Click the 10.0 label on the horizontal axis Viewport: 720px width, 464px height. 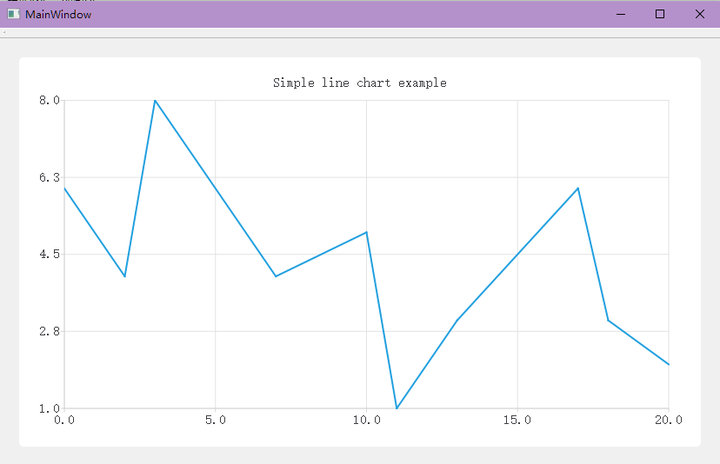[x=366, y=421]
